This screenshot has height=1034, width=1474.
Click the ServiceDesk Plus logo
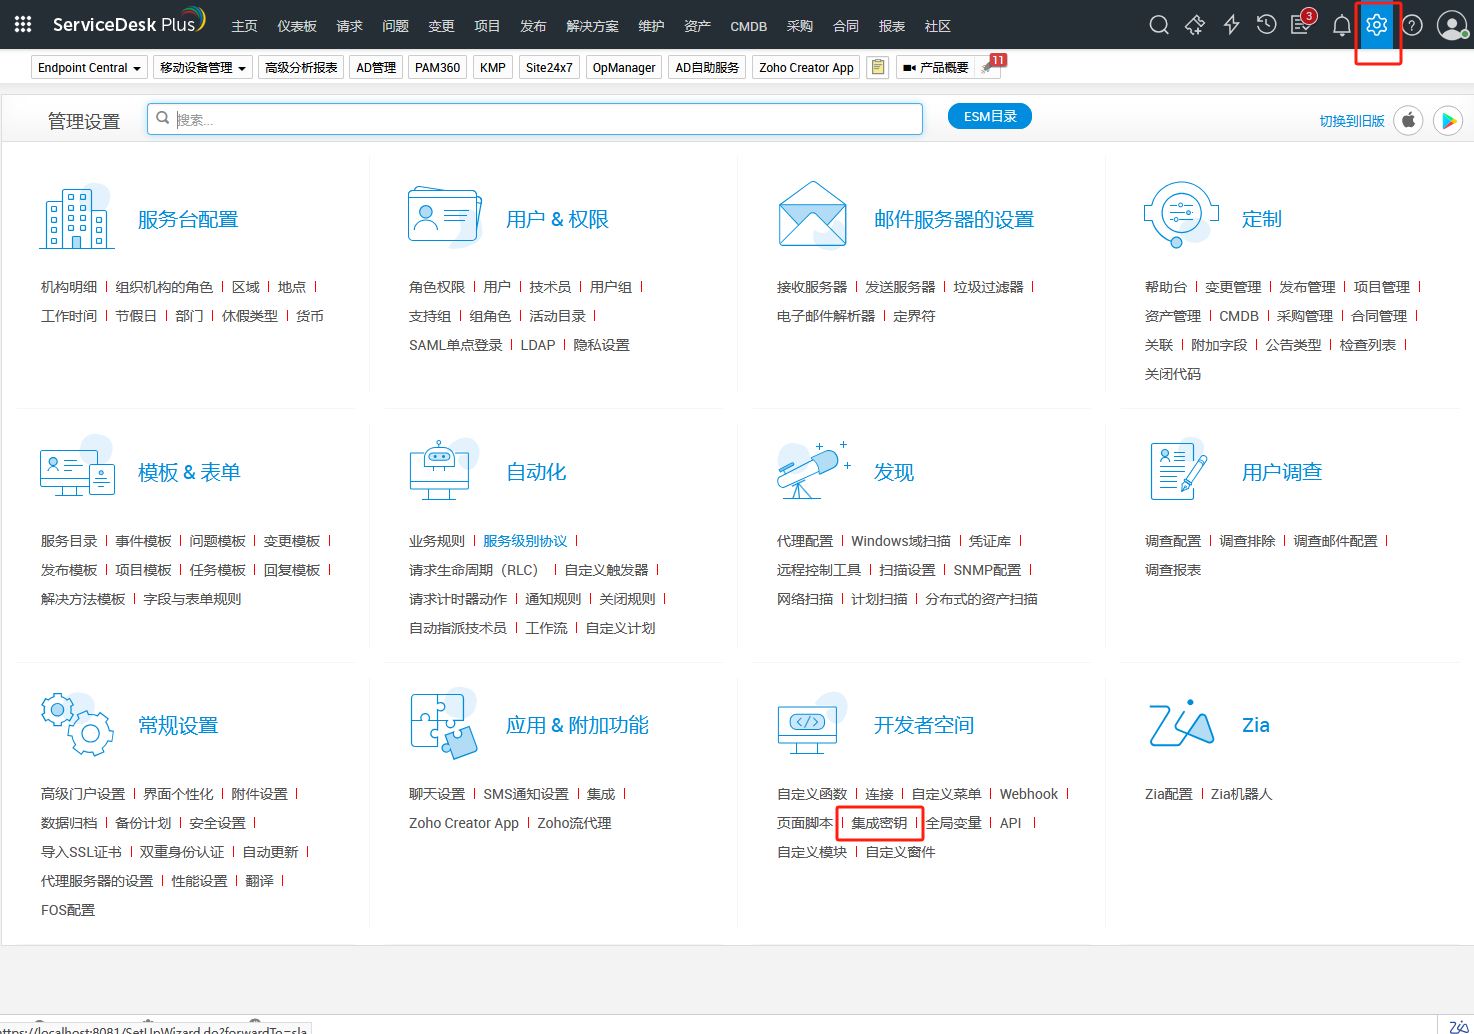(128, 23)
